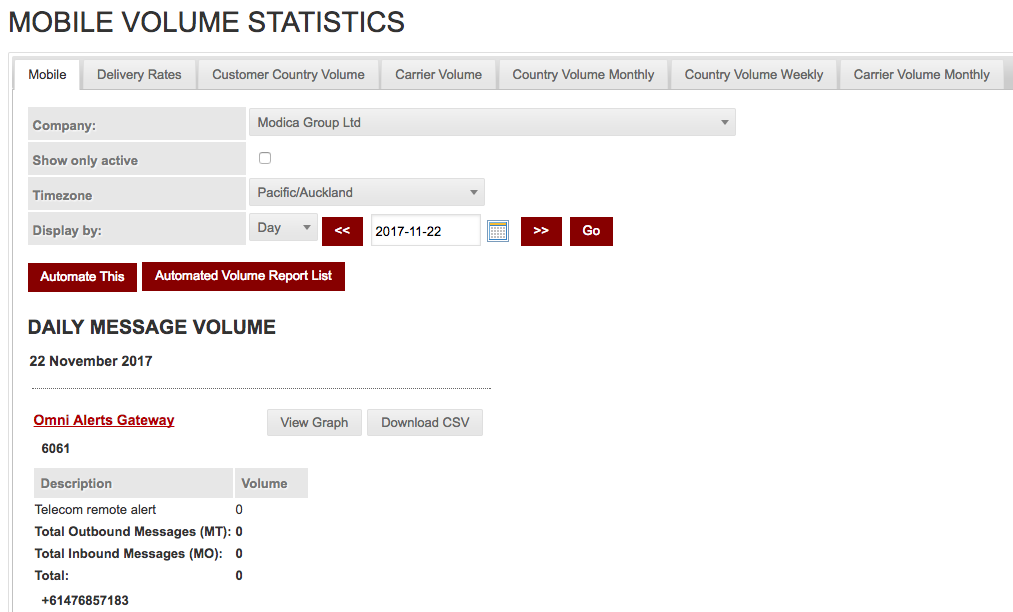The height and width of the screenshot is (612, 1013).
Task: Open the Customer Country Volume tab
Action: [289, 75]
